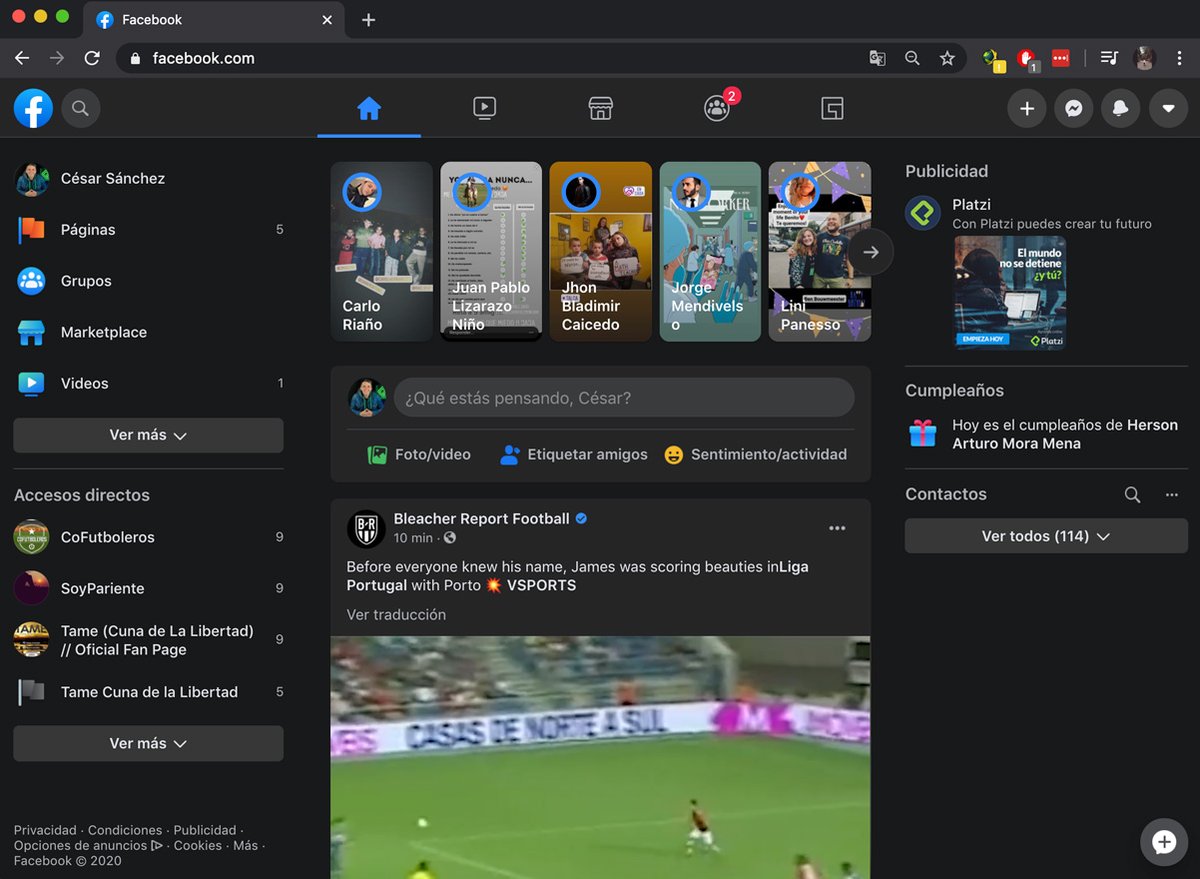The width and height of the screenshot is (1200, 879).
Task: Open Messenger from the header
Action: click(1074, 108)
